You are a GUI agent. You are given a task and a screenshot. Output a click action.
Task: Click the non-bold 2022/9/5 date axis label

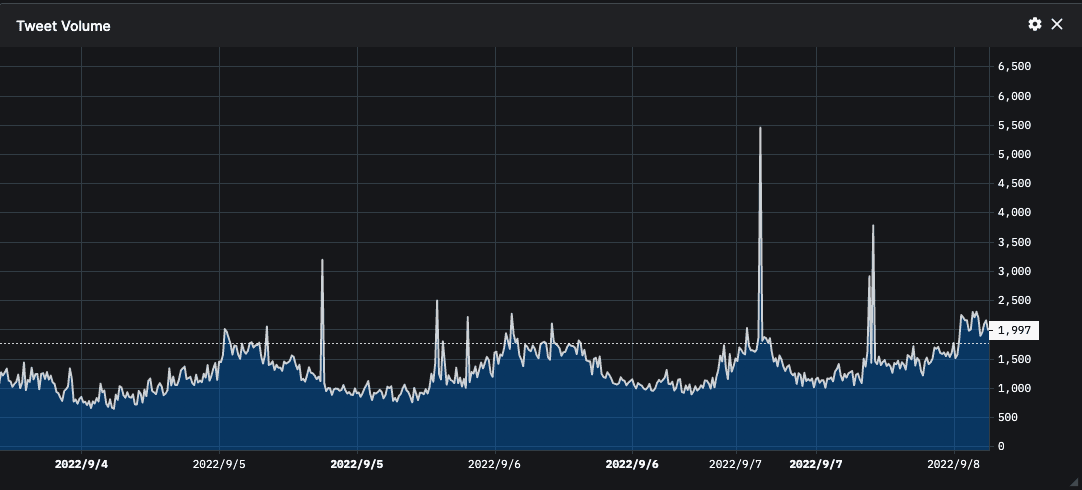coord(219,464)
